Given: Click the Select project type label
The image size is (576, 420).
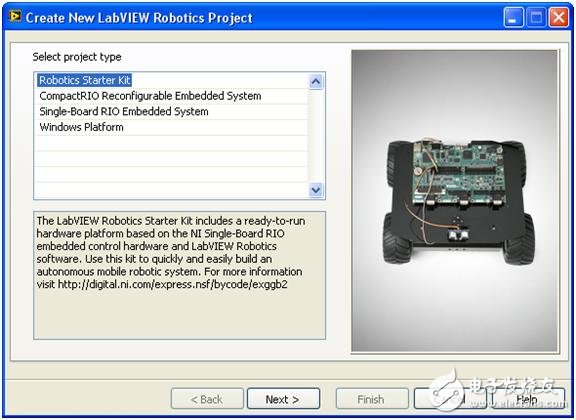Looking at the screenshot, I should click(x=77, y=57).
